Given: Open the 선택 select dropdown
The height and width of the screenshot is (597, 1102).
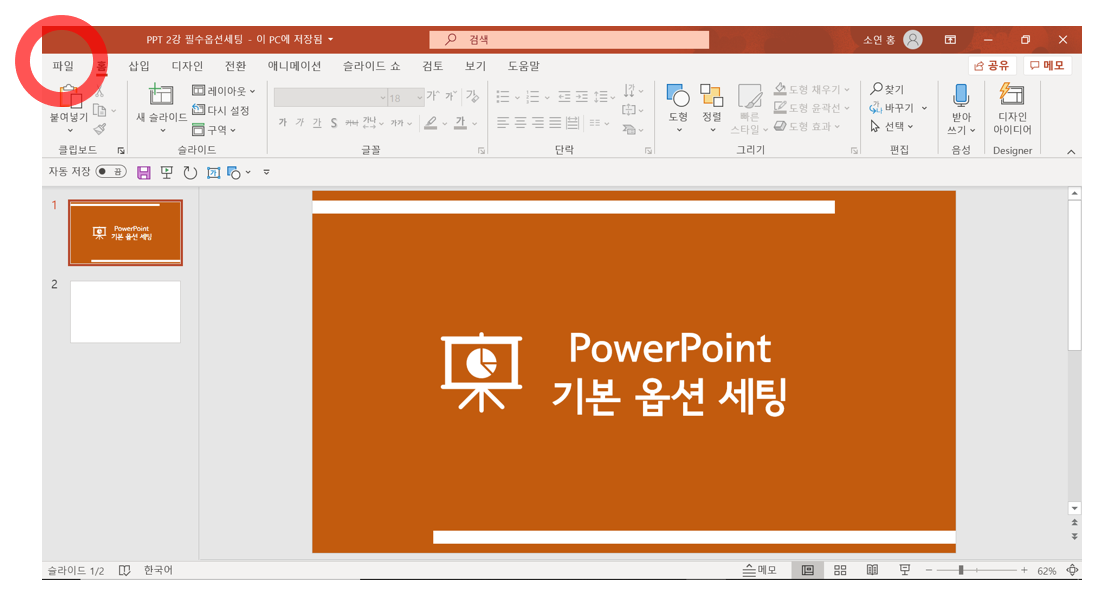Looking at the screenshot, I should pos(892,127).
